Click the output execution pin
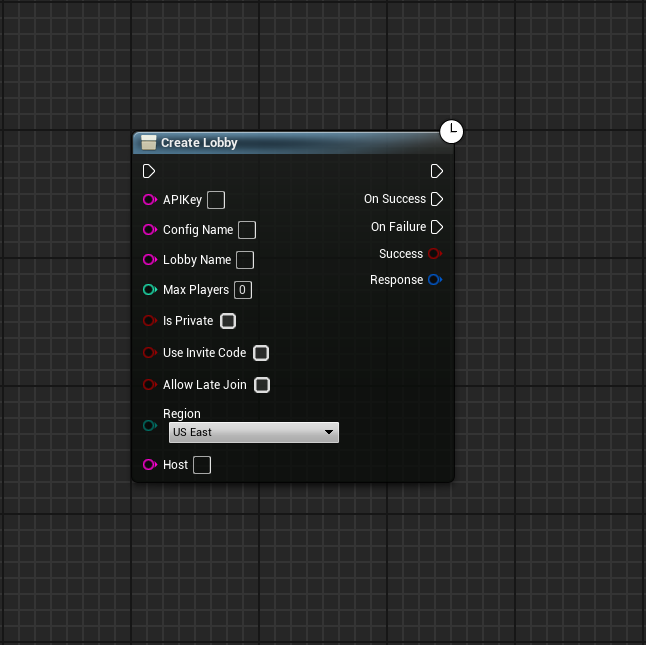Viewport: 646px width, 645px height. 437,171
